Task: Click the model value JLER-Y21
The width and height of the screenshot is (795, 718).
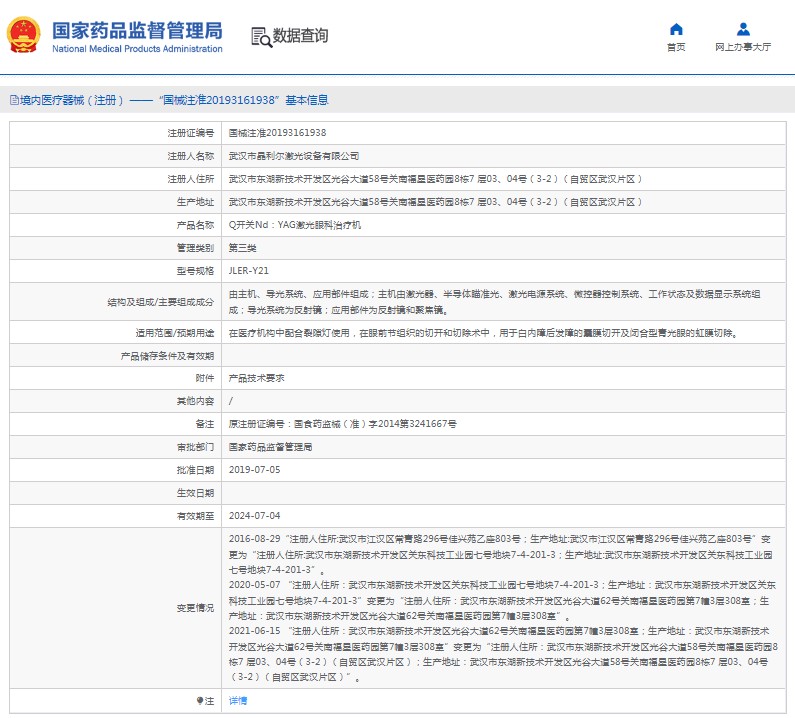Action: 248,270
